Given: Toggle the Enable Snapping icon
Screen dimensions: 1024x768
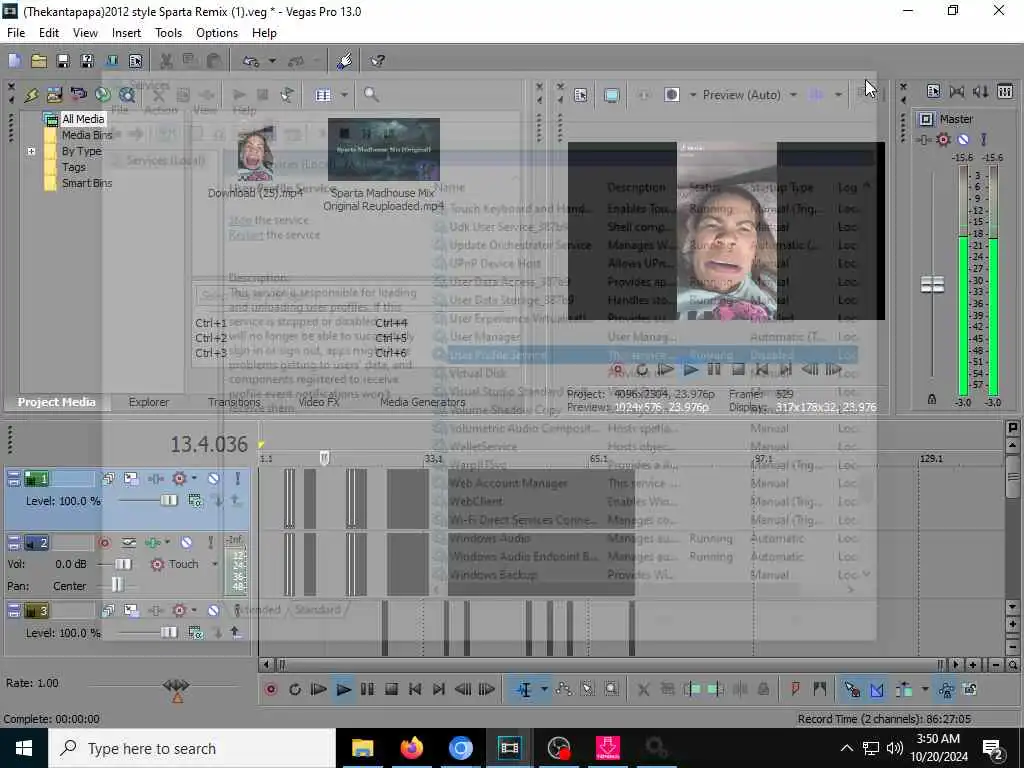Looking at the screenshot, I should [852, 690].
